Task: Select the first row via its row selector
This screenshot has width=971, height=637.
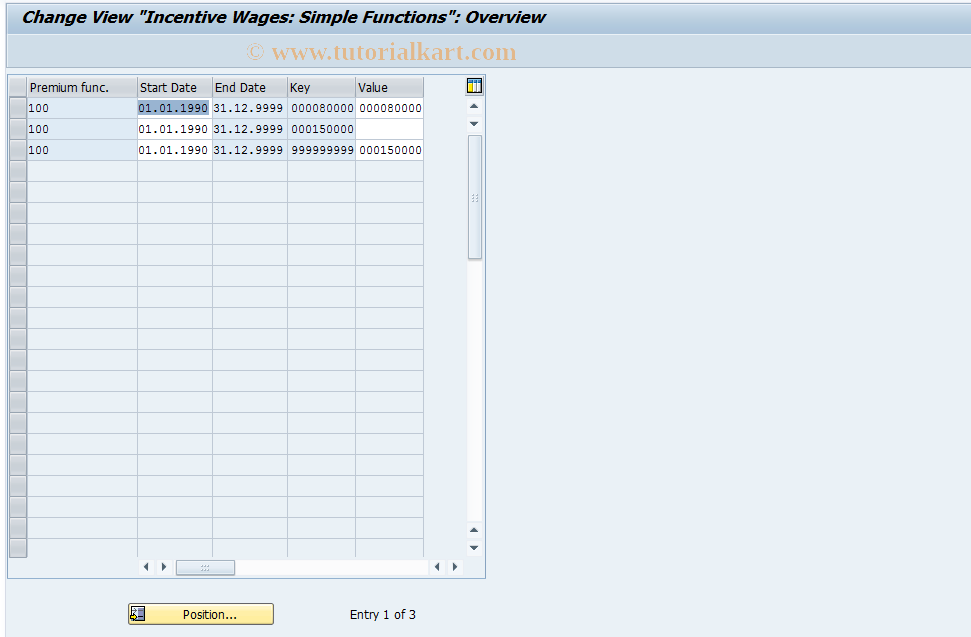Action: click(18, 108)
